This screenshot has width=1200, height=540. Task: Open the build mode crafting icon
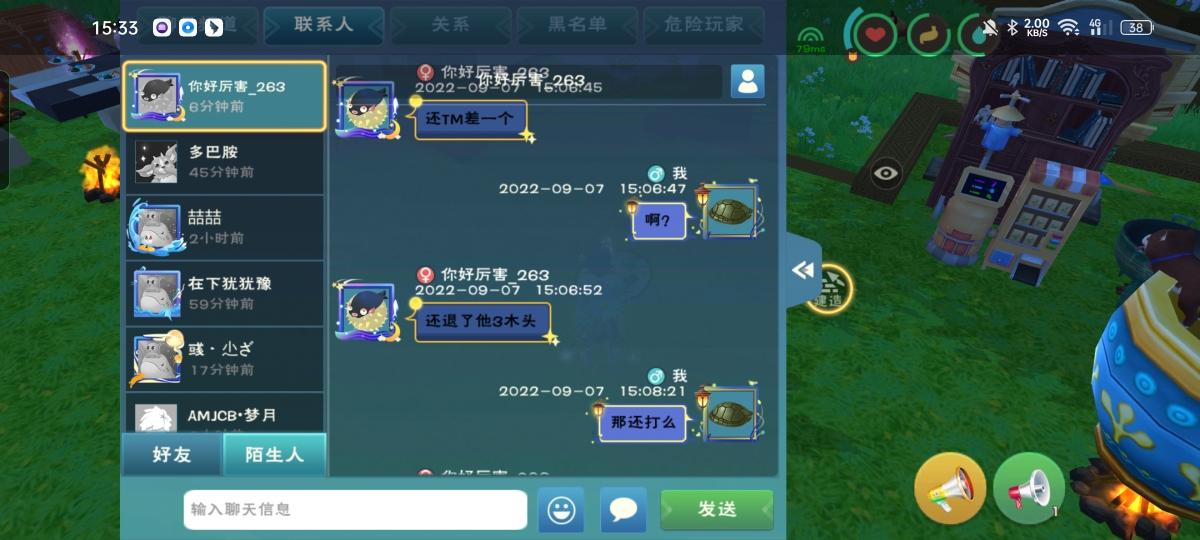(830, 289)
